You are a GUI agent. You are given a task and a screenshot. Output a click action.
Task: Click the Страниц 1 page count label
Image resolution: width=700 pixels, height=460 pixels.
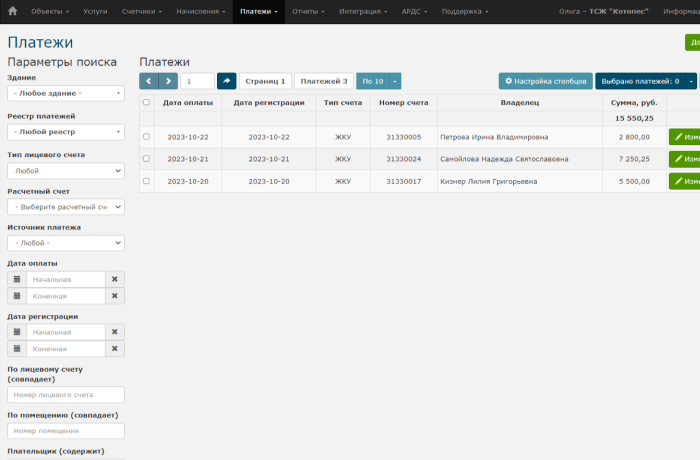pos(265,81)
